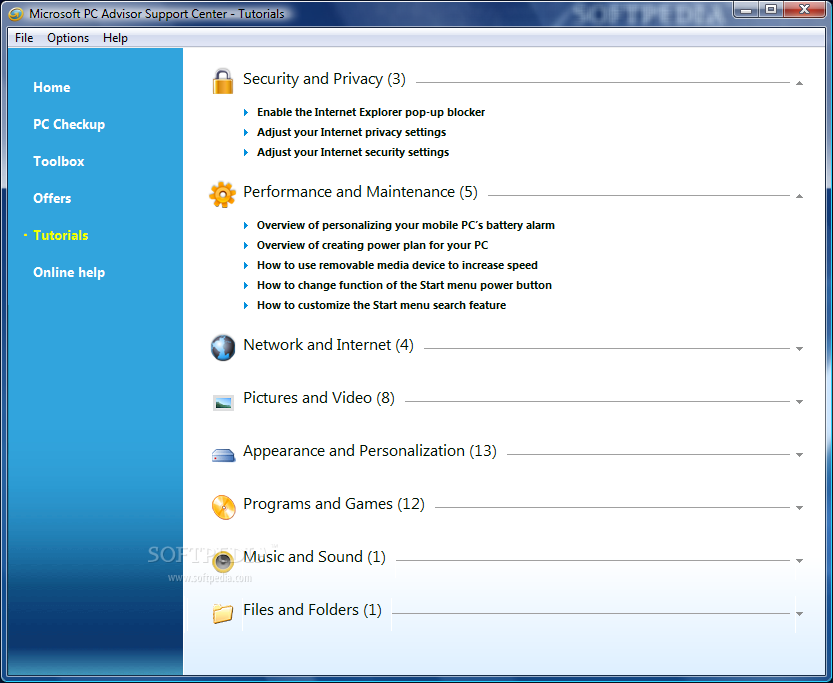Open customize Start menu search feature tutorial
Image resolution: width=833 pixels, height=683 pixels.
coord(381,305)
